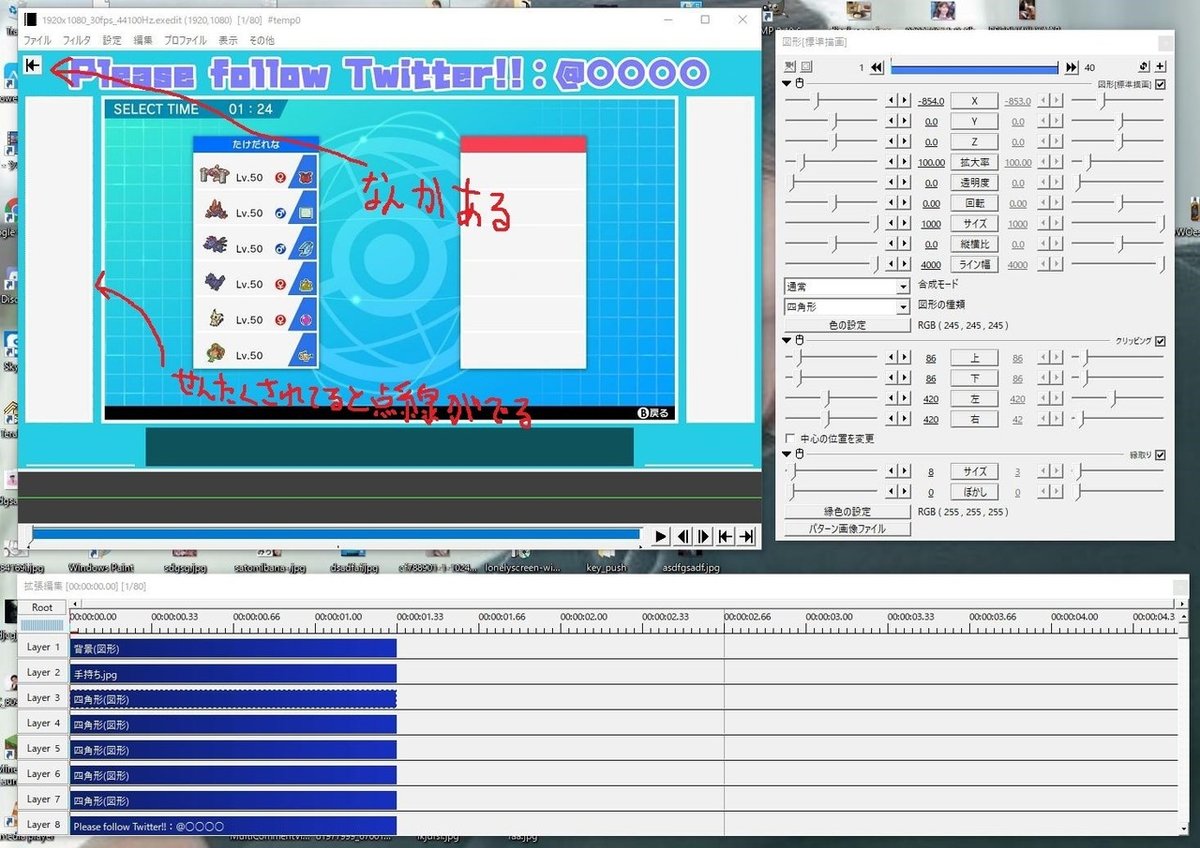The height and width of the screenshot is (848, 1200).
Task: Collapse the クリッピング section triangle
Action: (787, 341)
